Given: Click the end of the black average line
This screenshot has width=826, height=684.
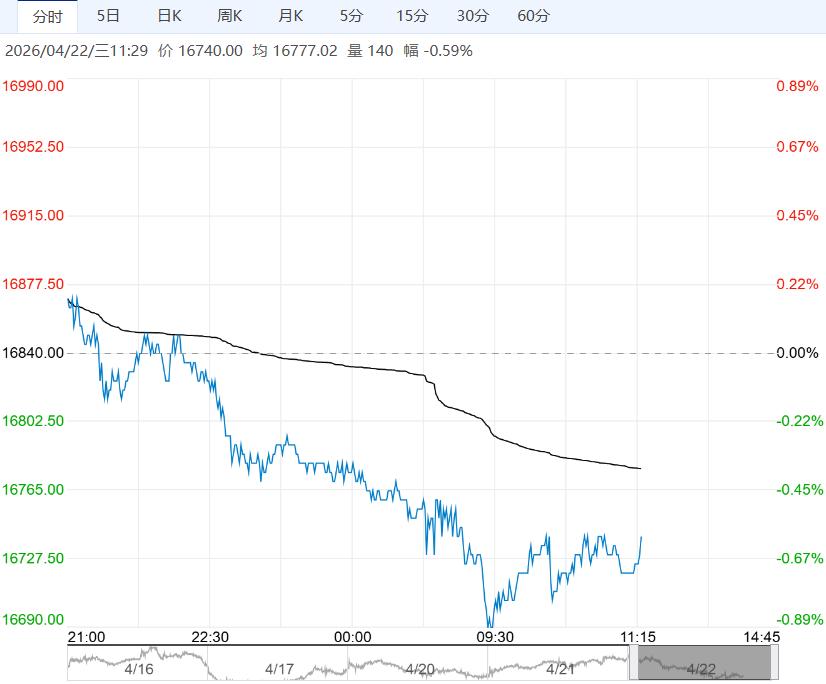Looking at the screenshot, I should 640,468.
